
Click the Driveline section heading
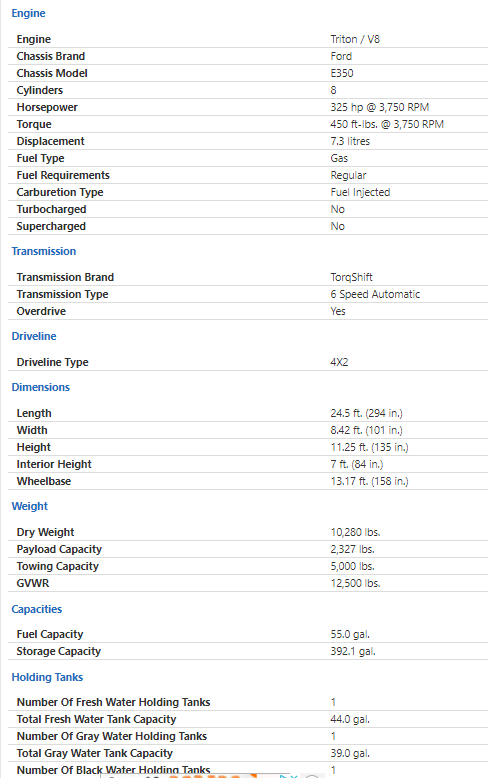coord(34,336)
